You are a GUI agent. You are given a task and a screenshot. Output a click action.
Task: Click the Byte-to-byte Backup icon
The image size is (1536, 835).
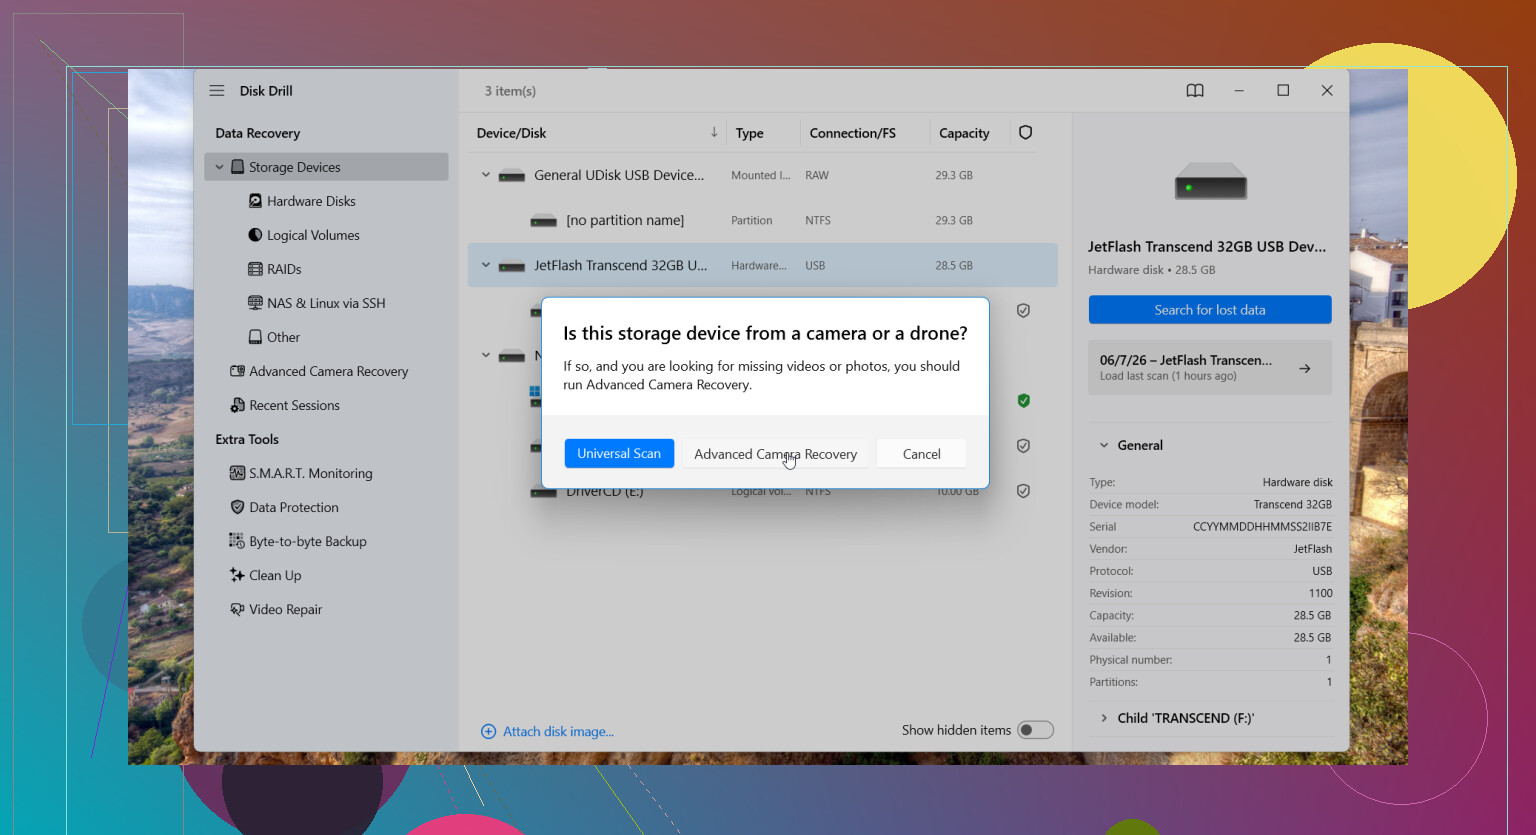(237, 541)
